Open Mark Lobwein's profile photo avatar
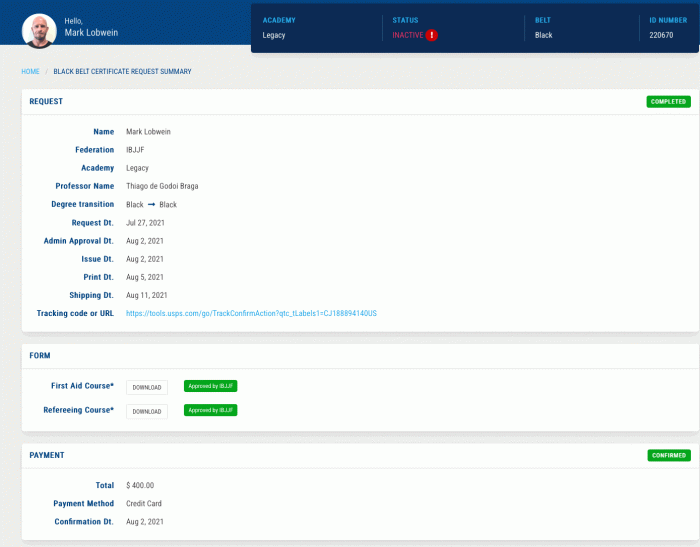Screen dimensions: 700x547 pyautogui.click(x=39, y=30)
